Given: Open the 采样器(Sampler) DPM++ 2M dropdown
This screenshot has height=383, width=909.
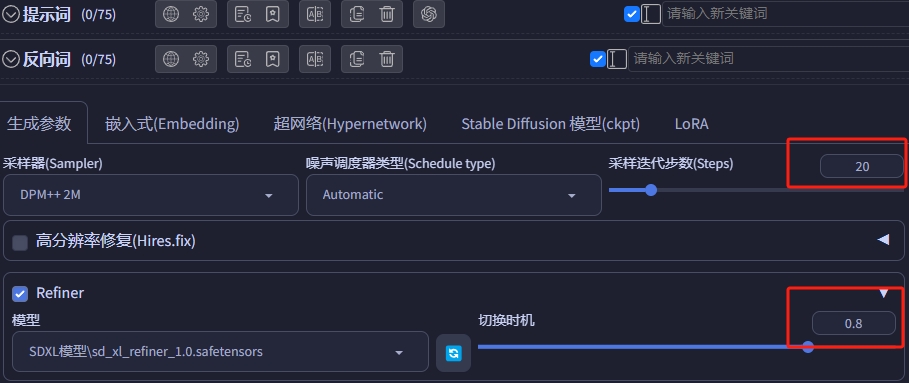Looking at the screenshot, I should [151, 195].
